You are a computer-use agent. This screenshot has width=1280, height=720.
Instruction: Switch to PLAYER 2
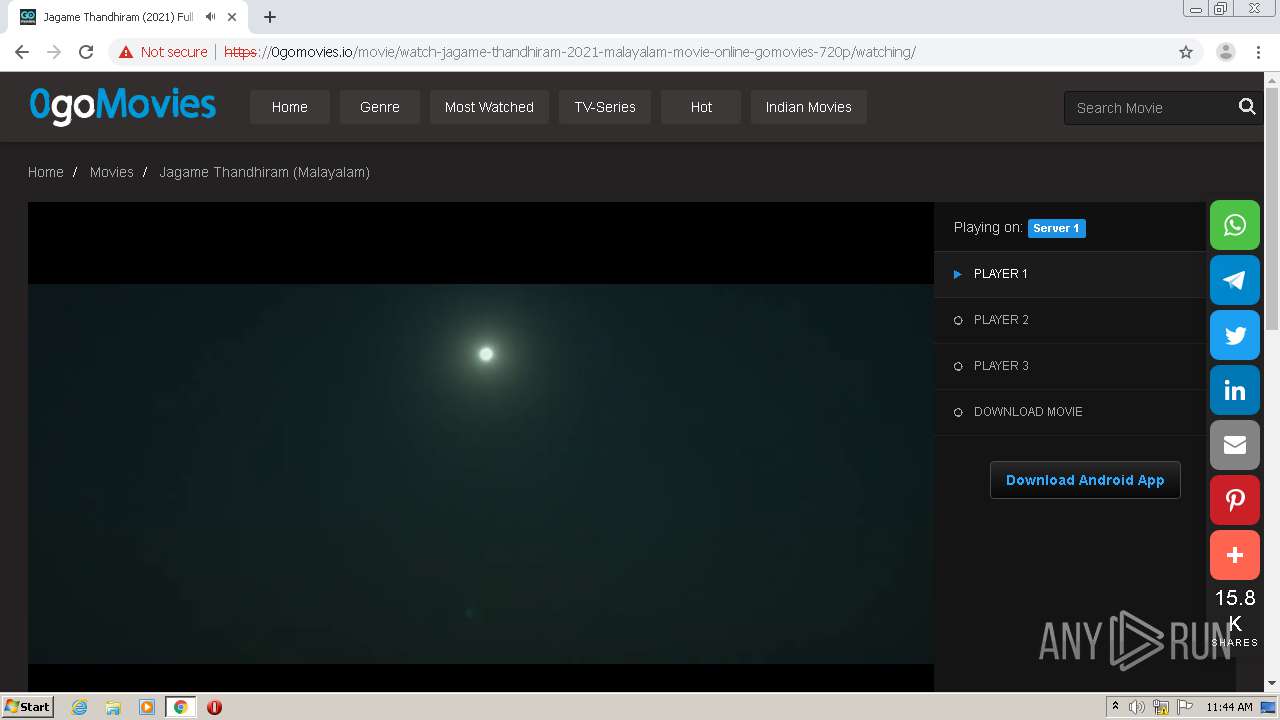click(x=1070, y=320)
